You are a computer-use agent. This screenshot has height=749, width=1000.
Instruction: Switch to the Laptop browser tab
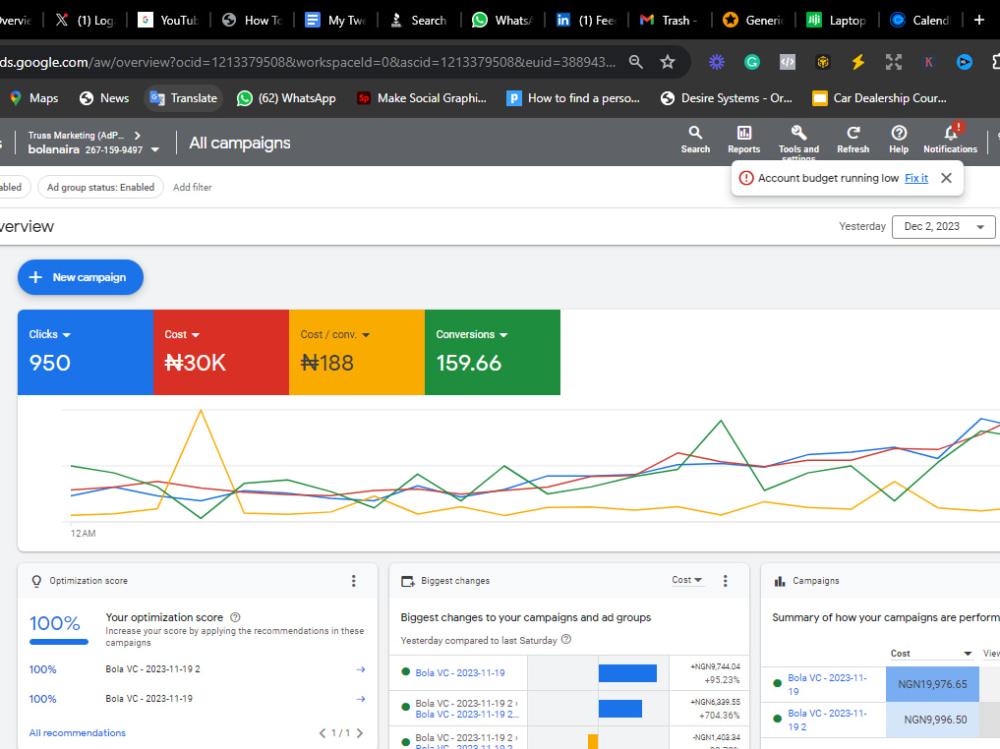(x=837, y=20)
